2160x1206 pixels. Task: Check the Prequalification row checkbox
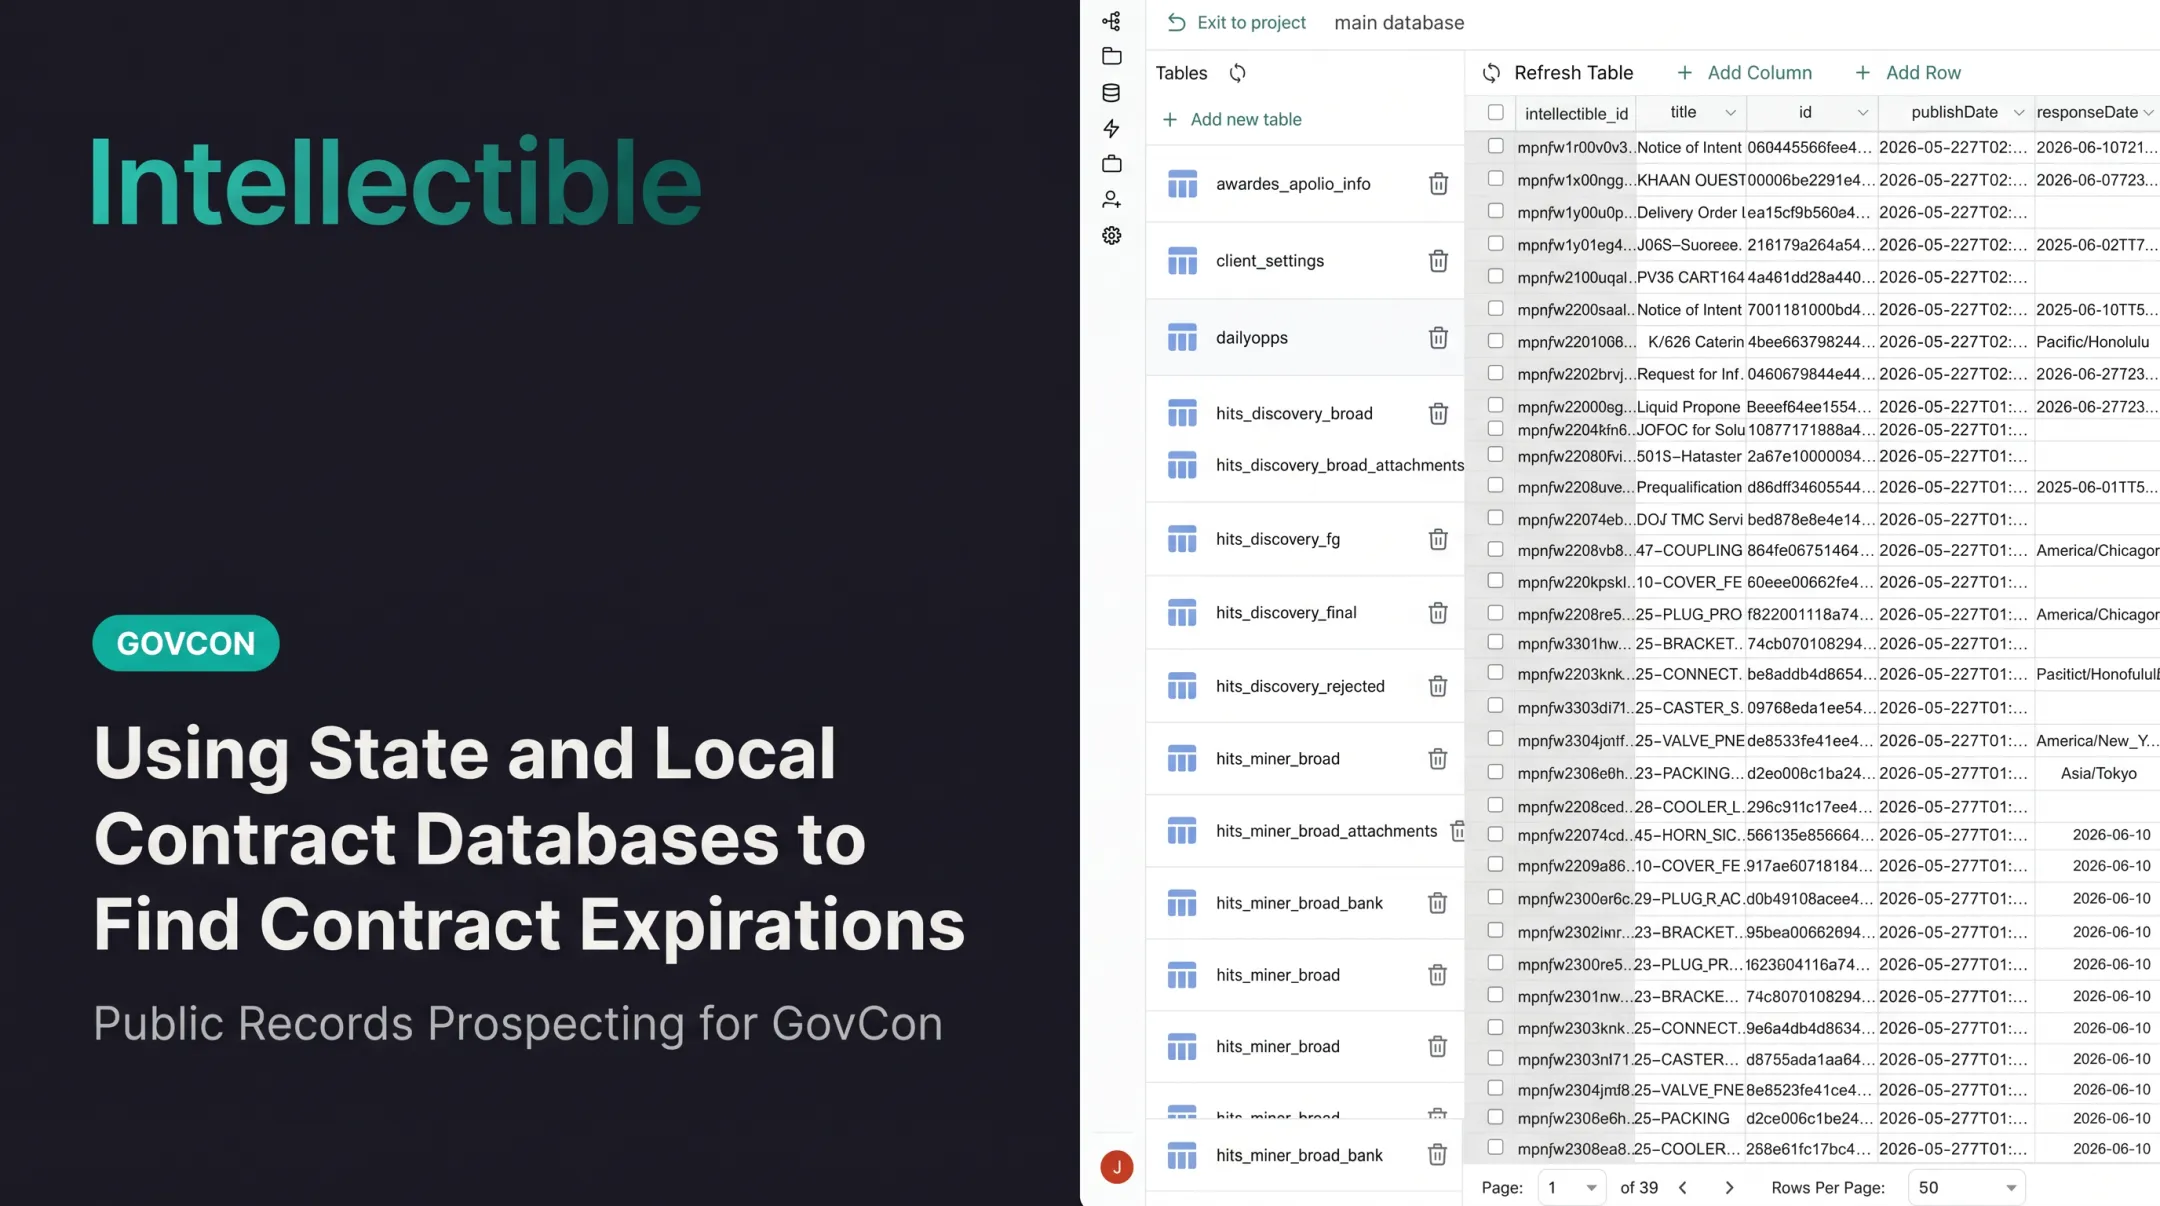click(1495, 485)
